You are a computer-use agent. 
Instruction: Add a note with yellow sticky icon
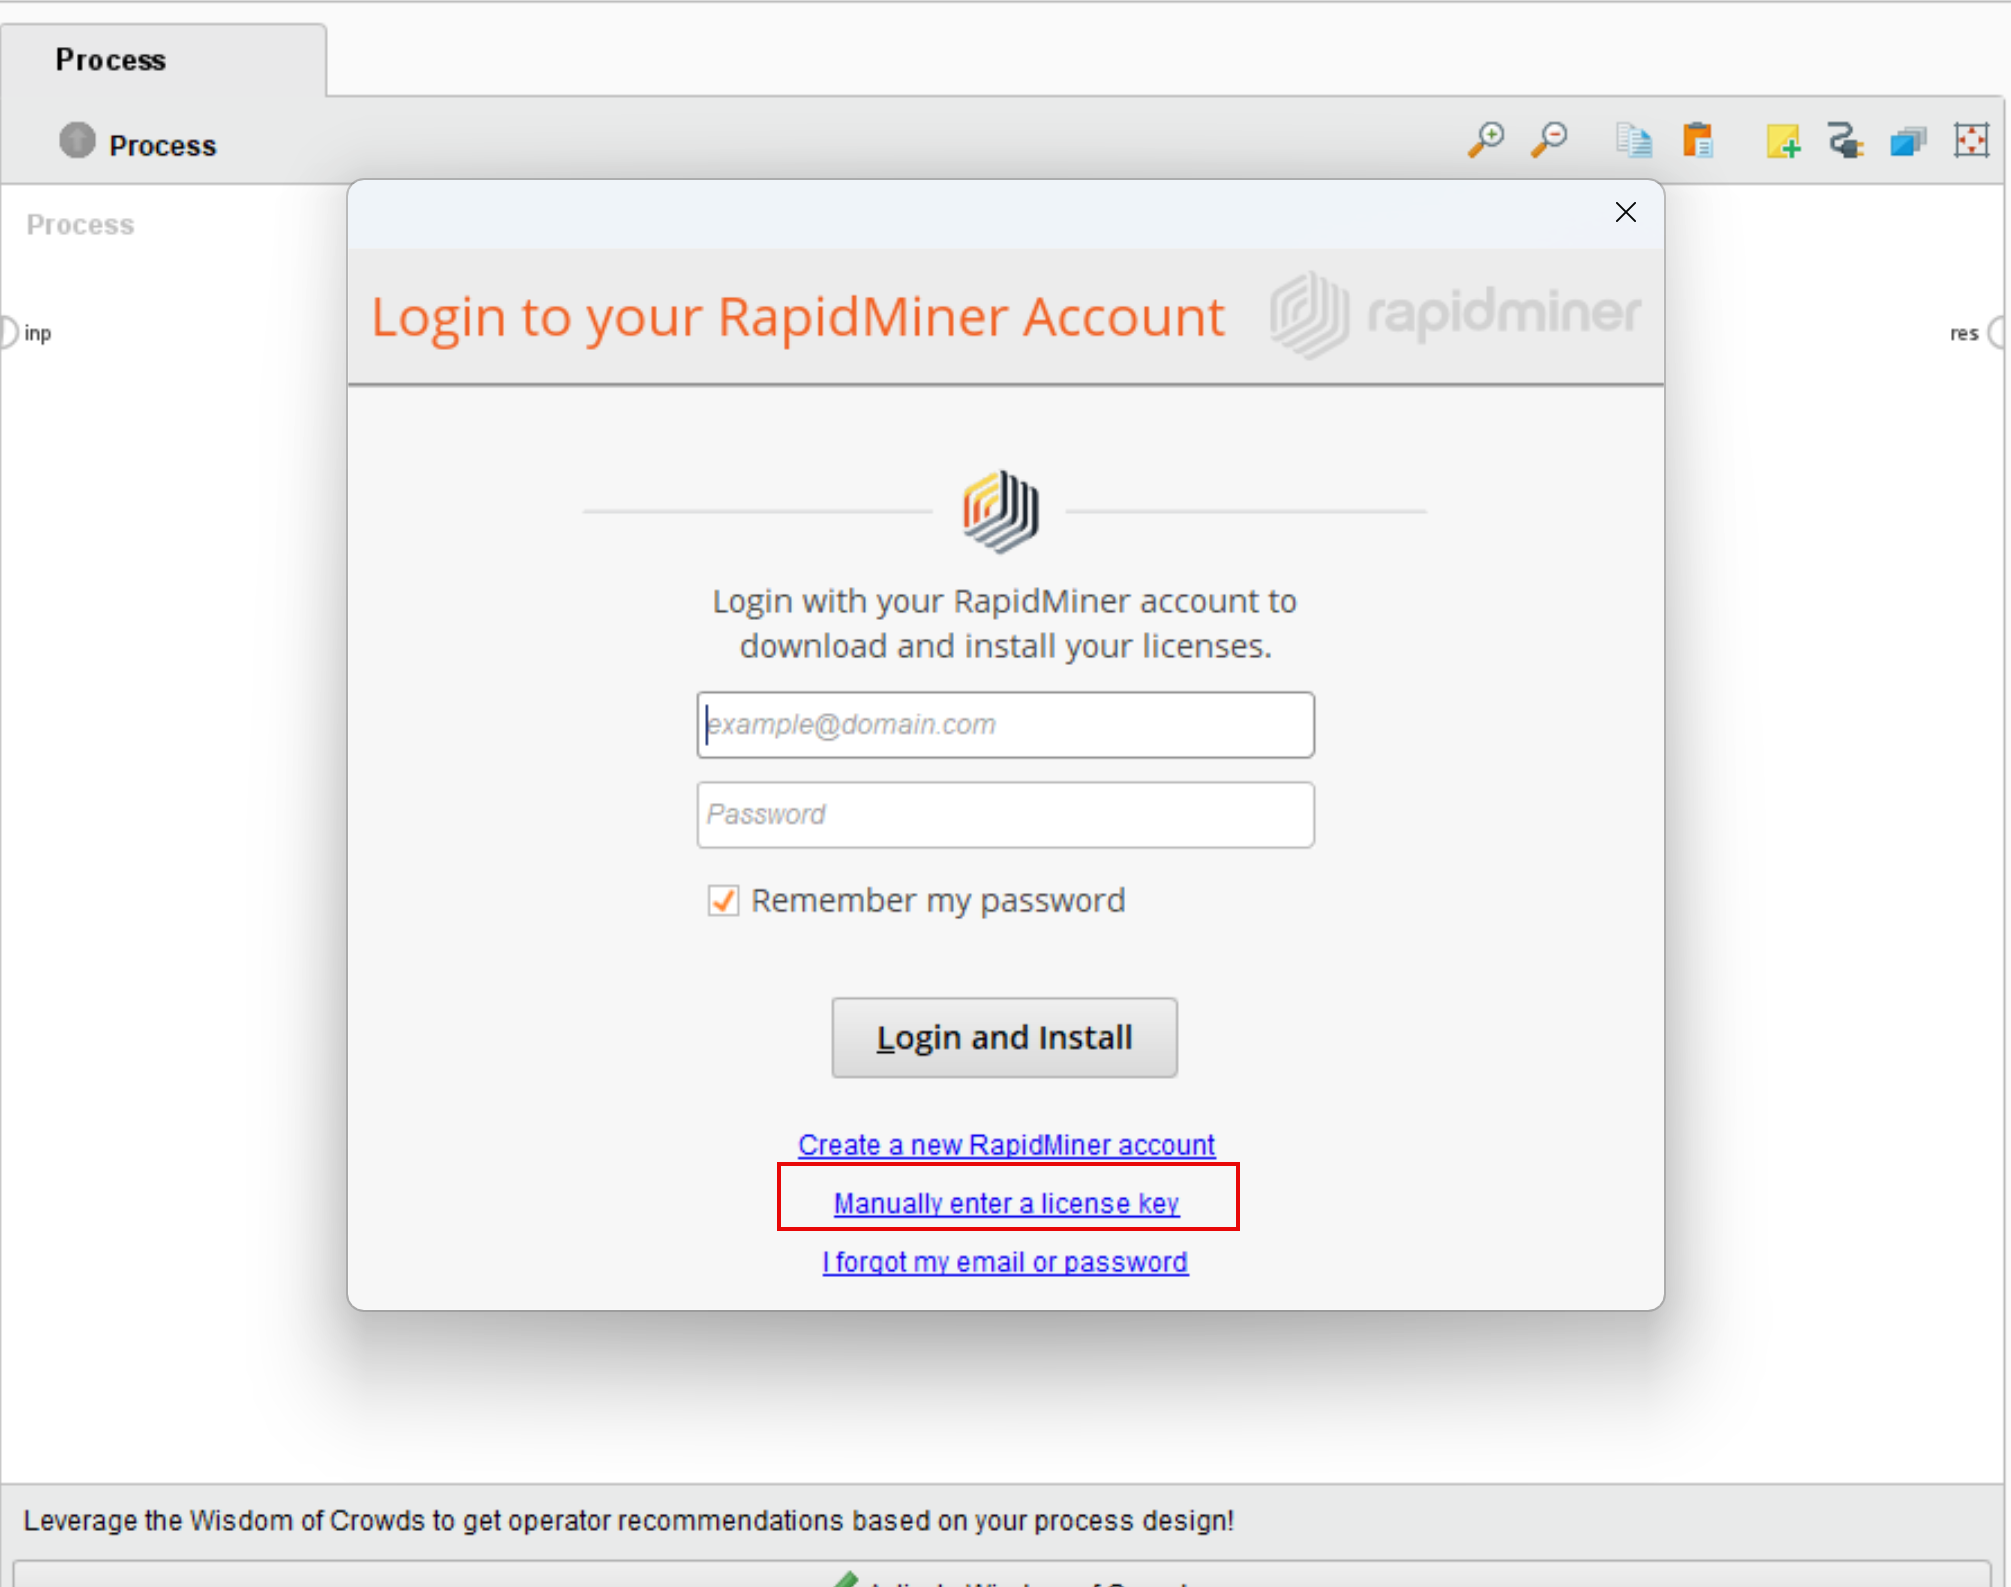point(1782,141)
